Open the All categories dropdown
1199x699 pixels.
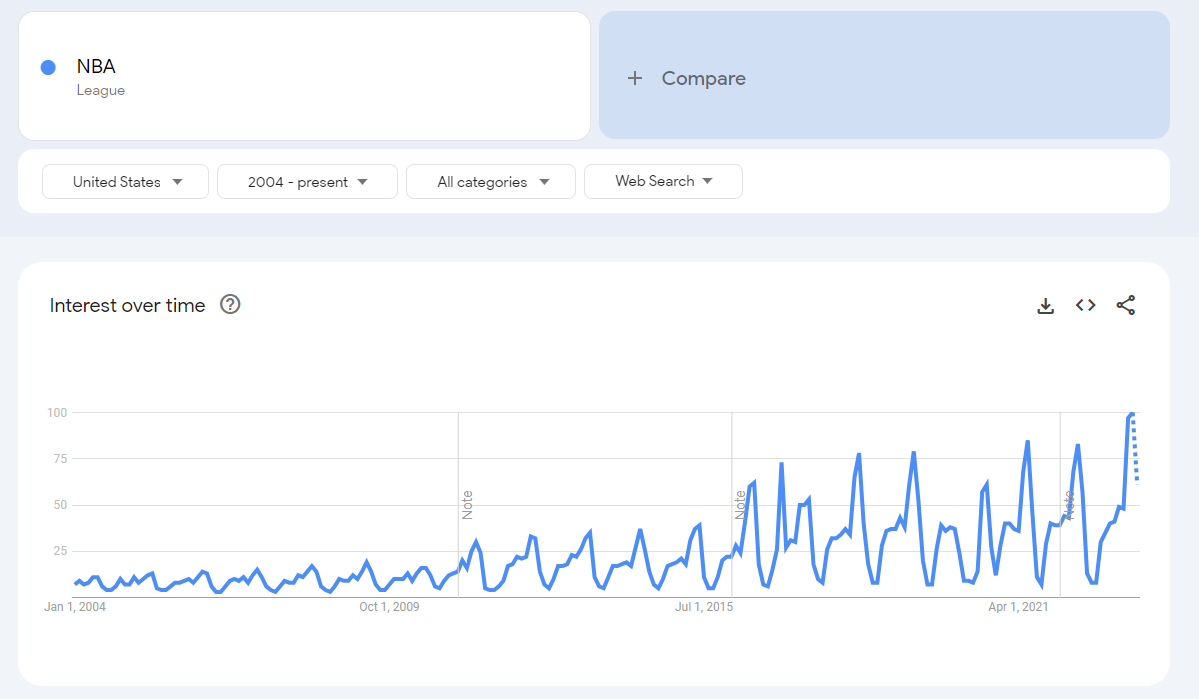pyautogui.click(x=491, y=182)
